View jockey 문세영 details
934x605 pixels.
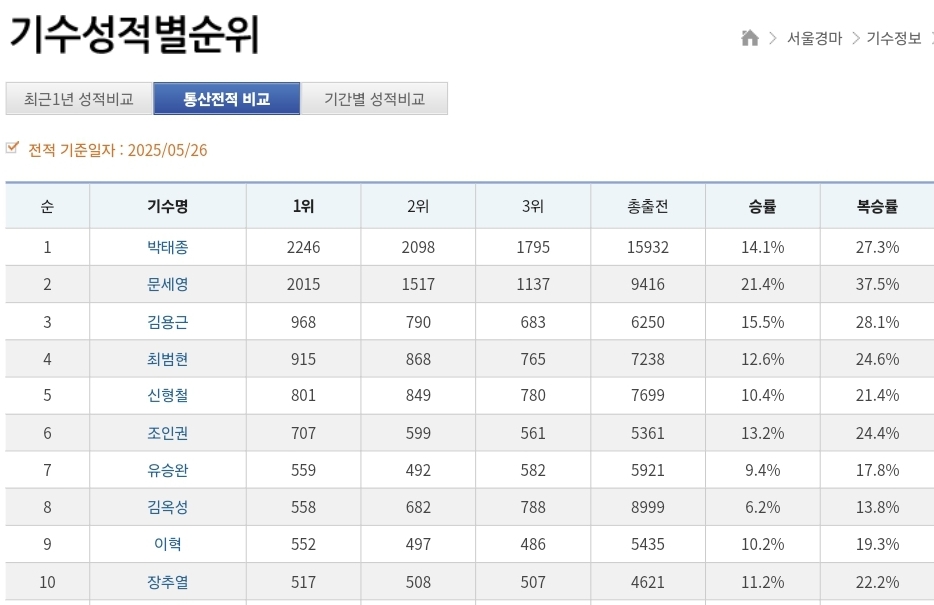167,284
